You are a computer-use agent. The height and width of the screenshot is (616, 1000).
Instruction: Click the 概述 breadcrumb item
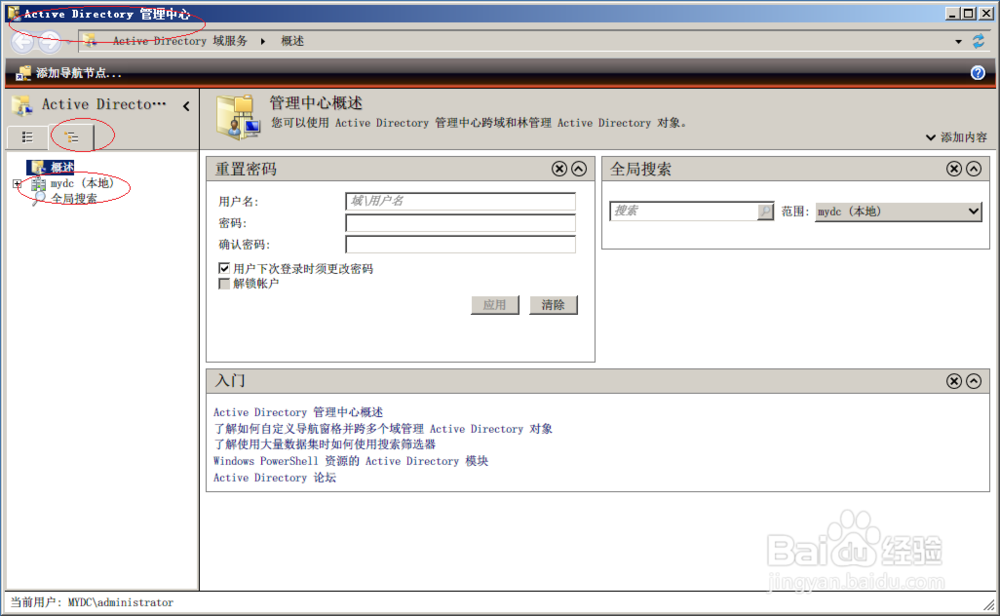[292, 41]
